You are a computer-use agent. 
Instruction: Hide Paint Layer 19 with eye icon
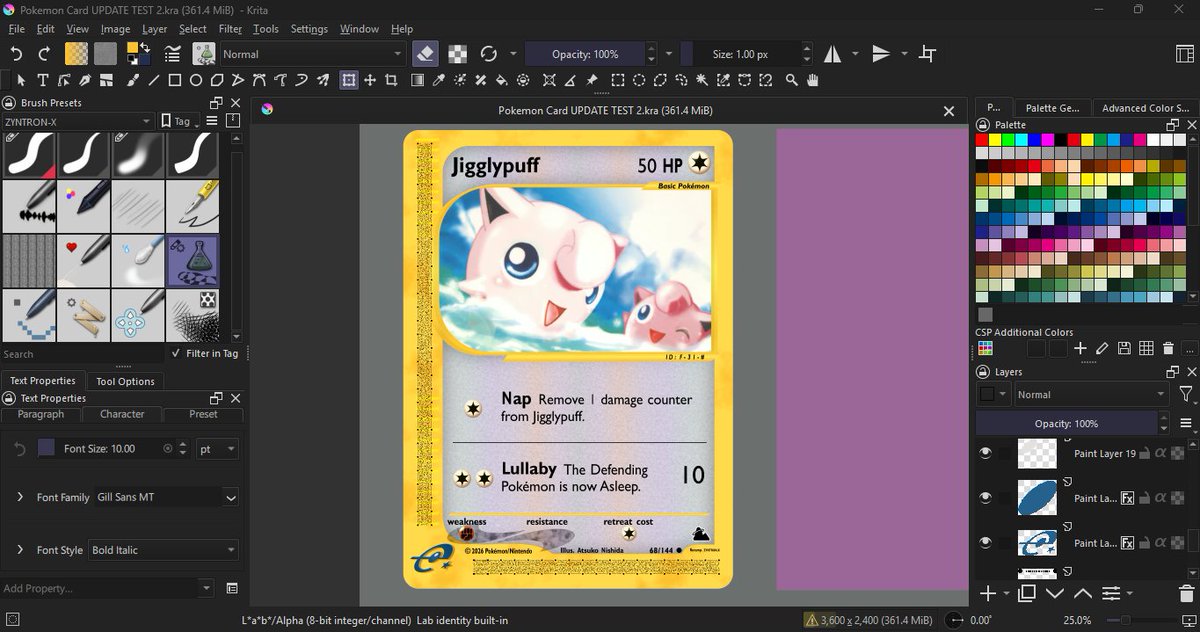coord(985,453)
